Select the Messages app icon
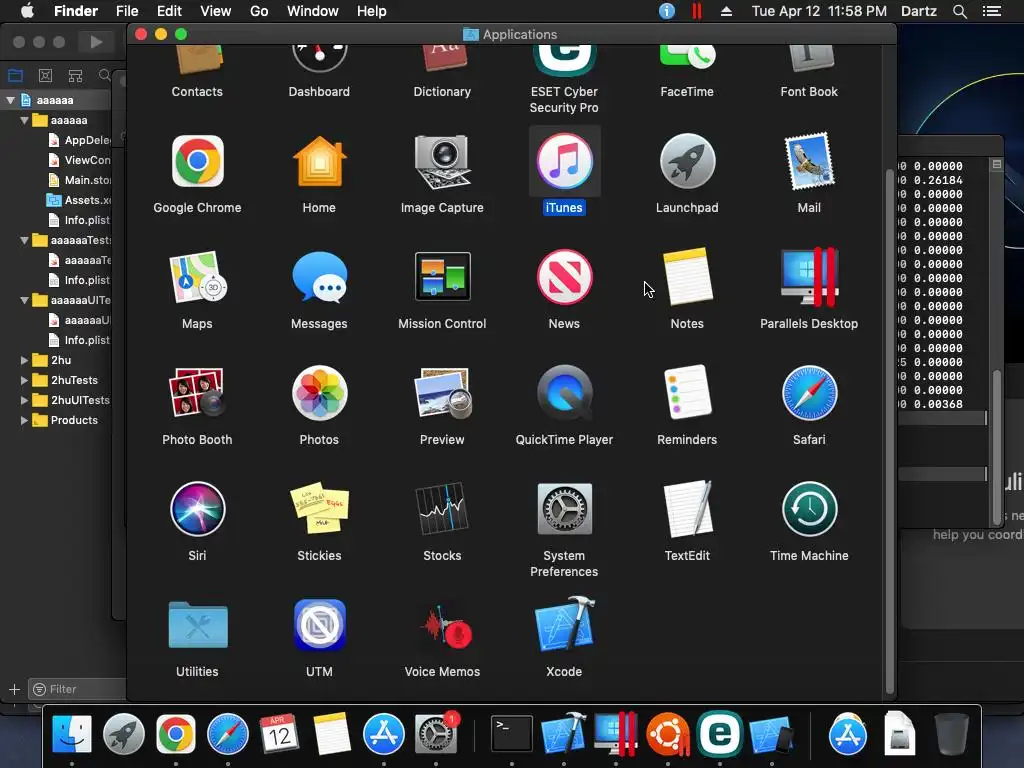 click(x=319, y=277)
